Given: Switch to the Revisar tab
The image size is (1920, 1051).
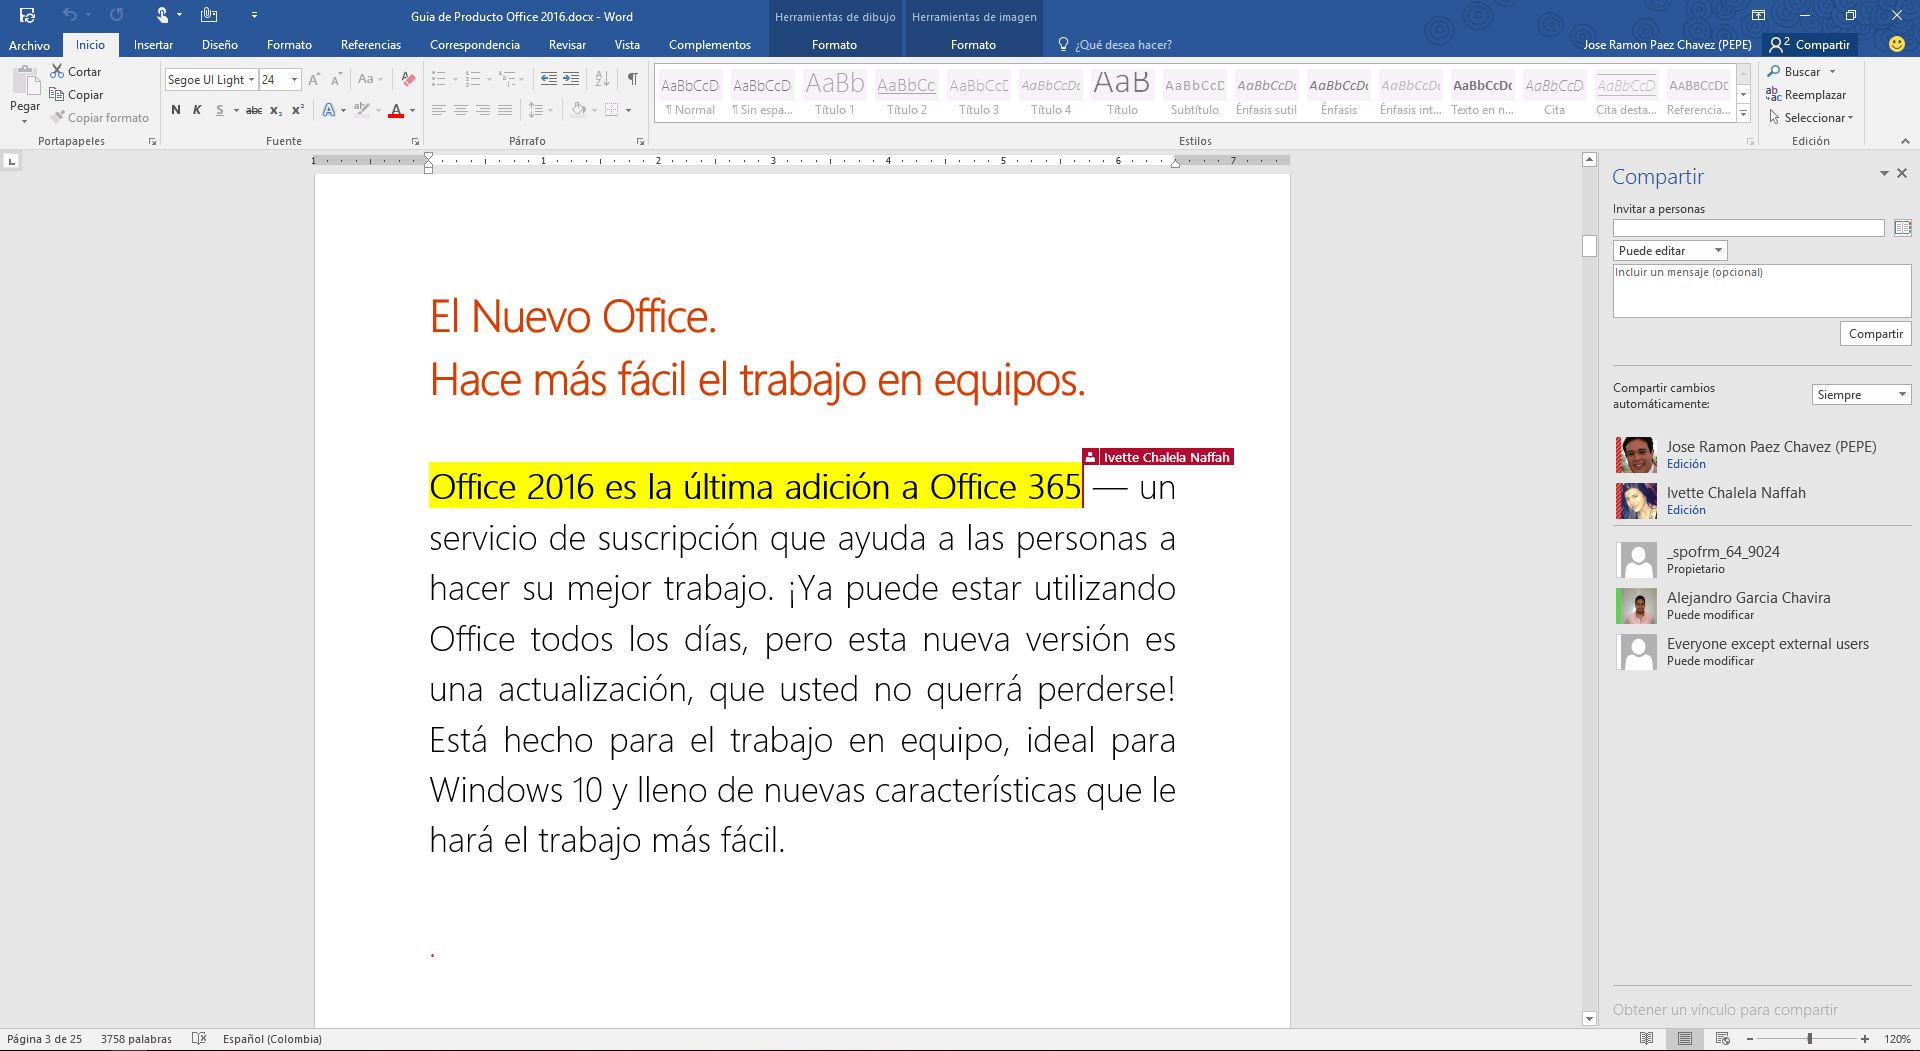Looking at the screenshot, I should click(567, 45).
